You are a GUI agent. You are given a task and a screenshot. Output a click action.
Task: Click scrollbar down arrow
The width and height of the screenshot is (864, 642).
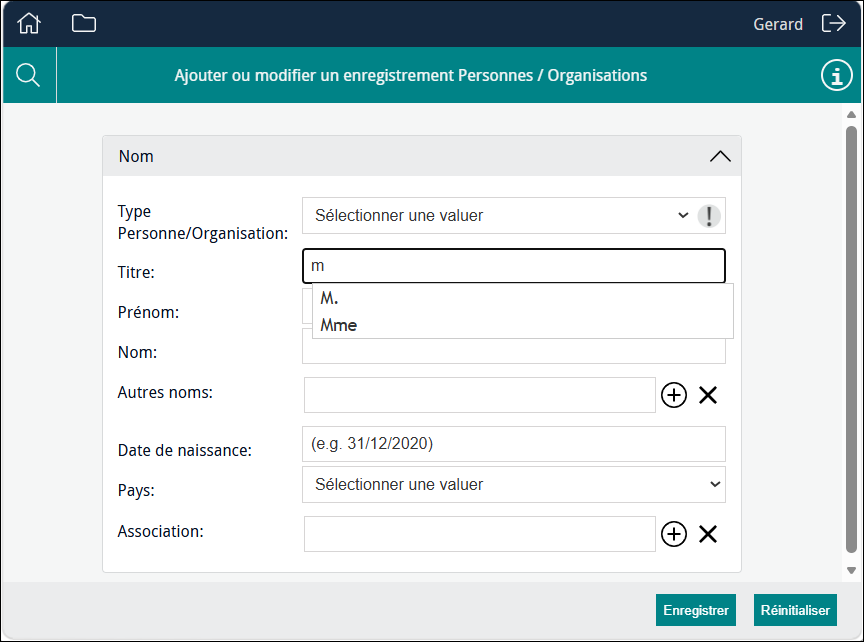pos(851,570)
